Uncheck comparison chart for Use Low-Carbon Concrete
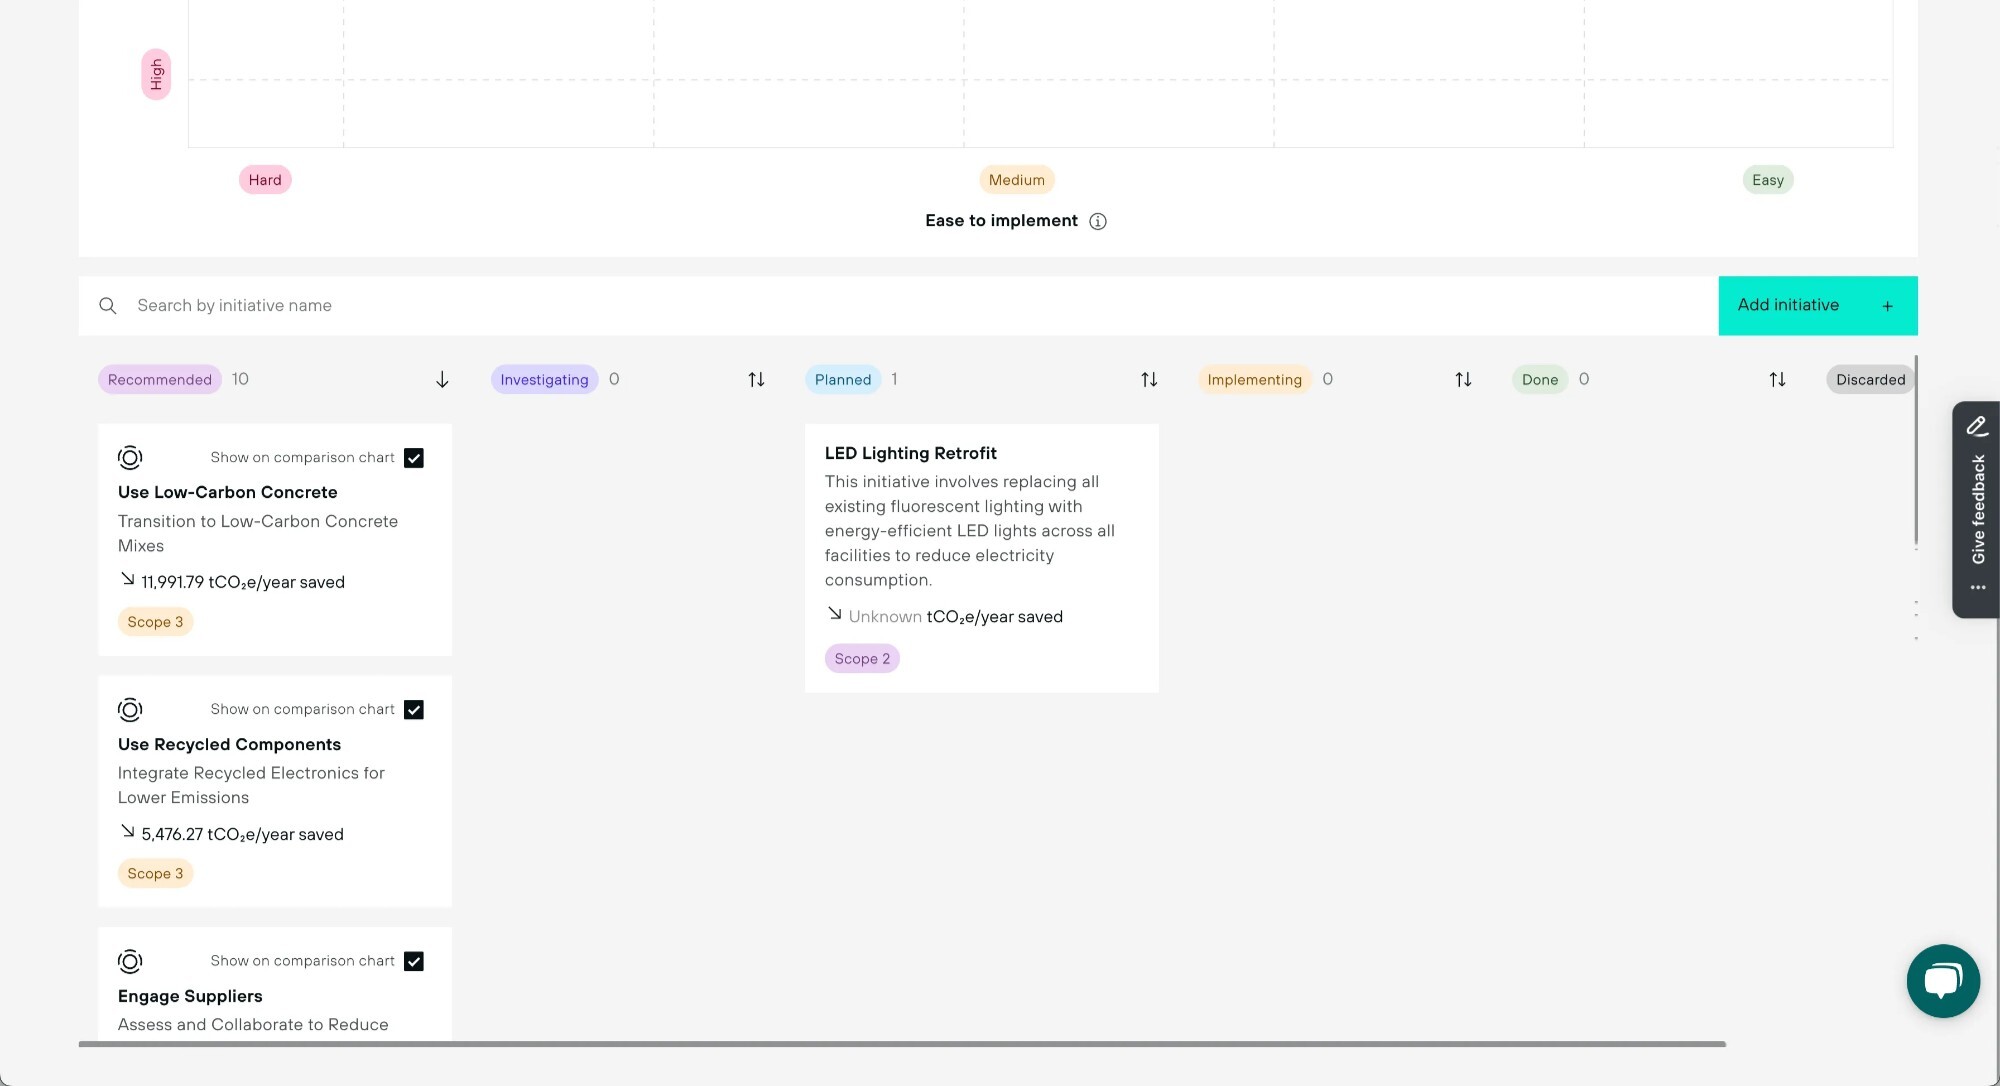Image resolution: width=2000 pixels, height=1086 pixels. 414,458
